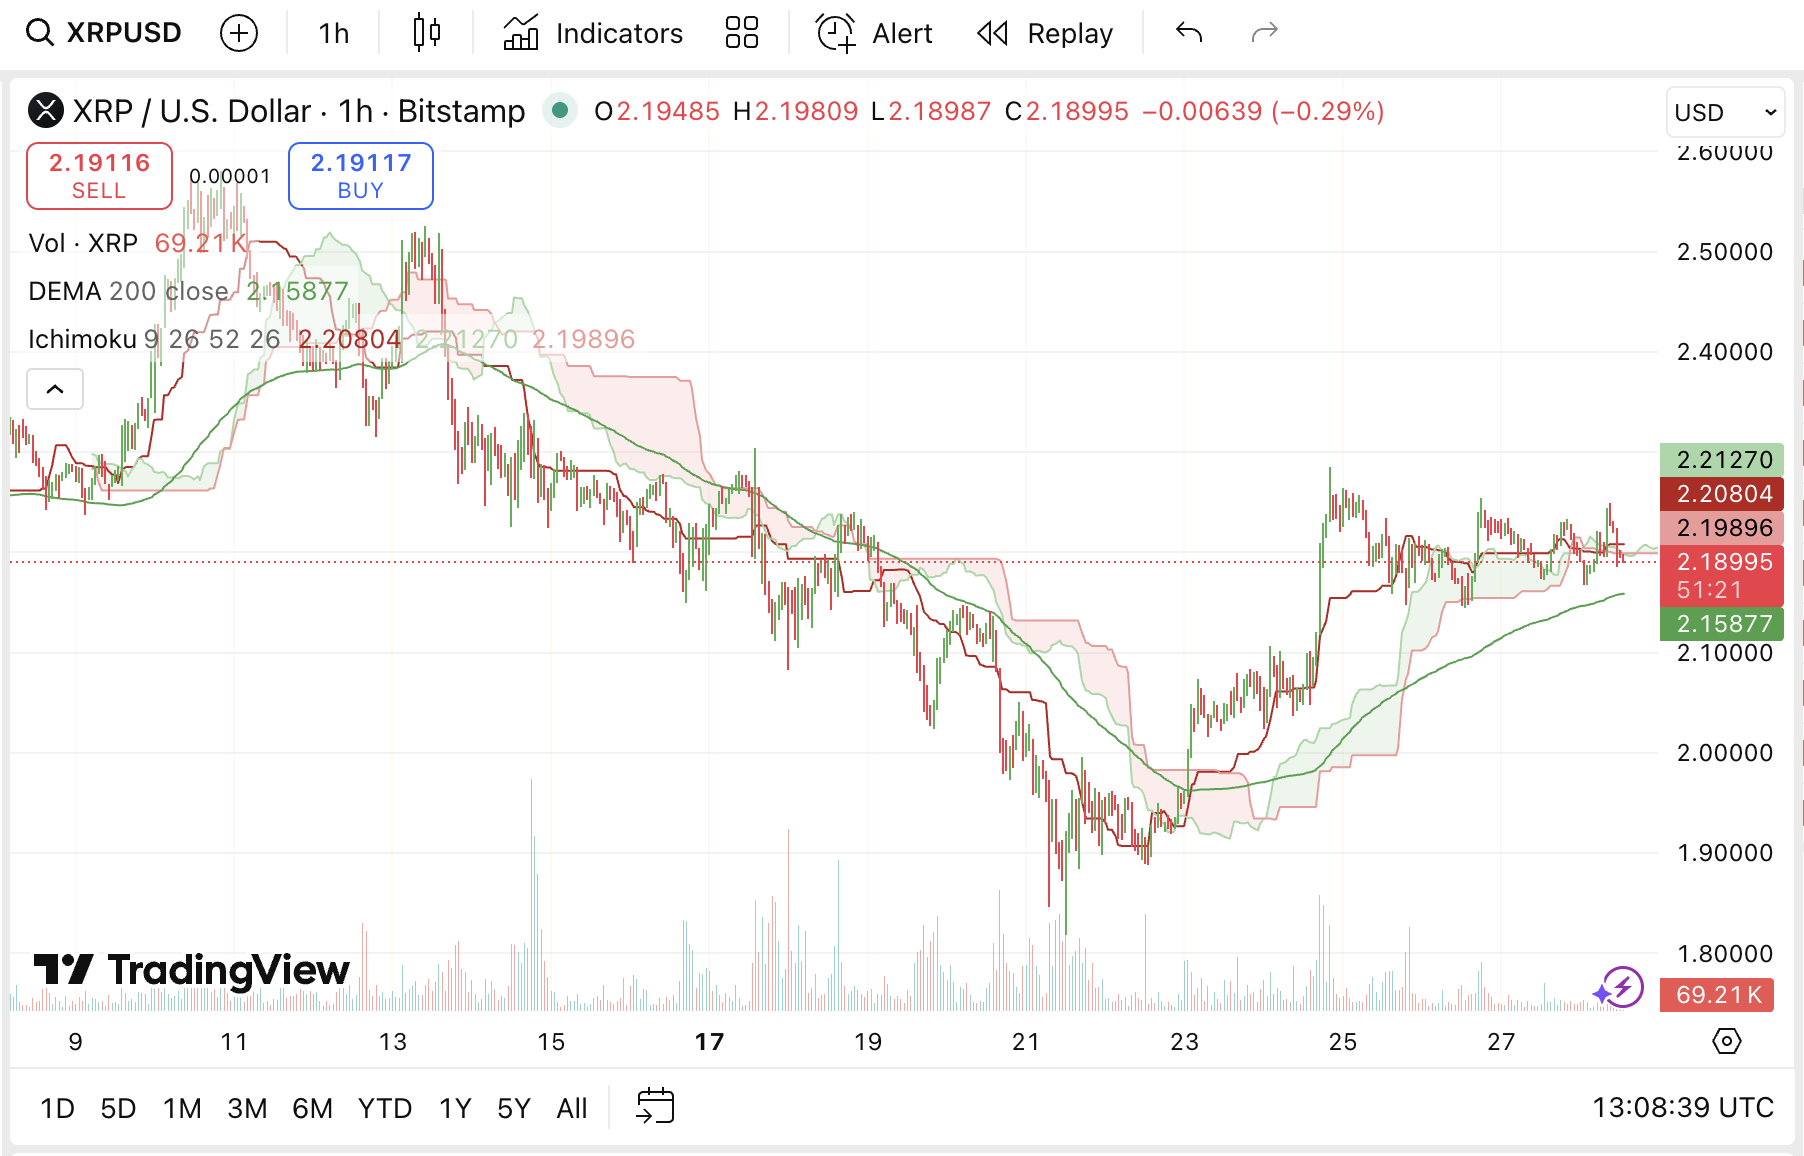Open the candlestick chart style selector
The height and width of the screenshot is (1156, 1804).
(427, 33)
